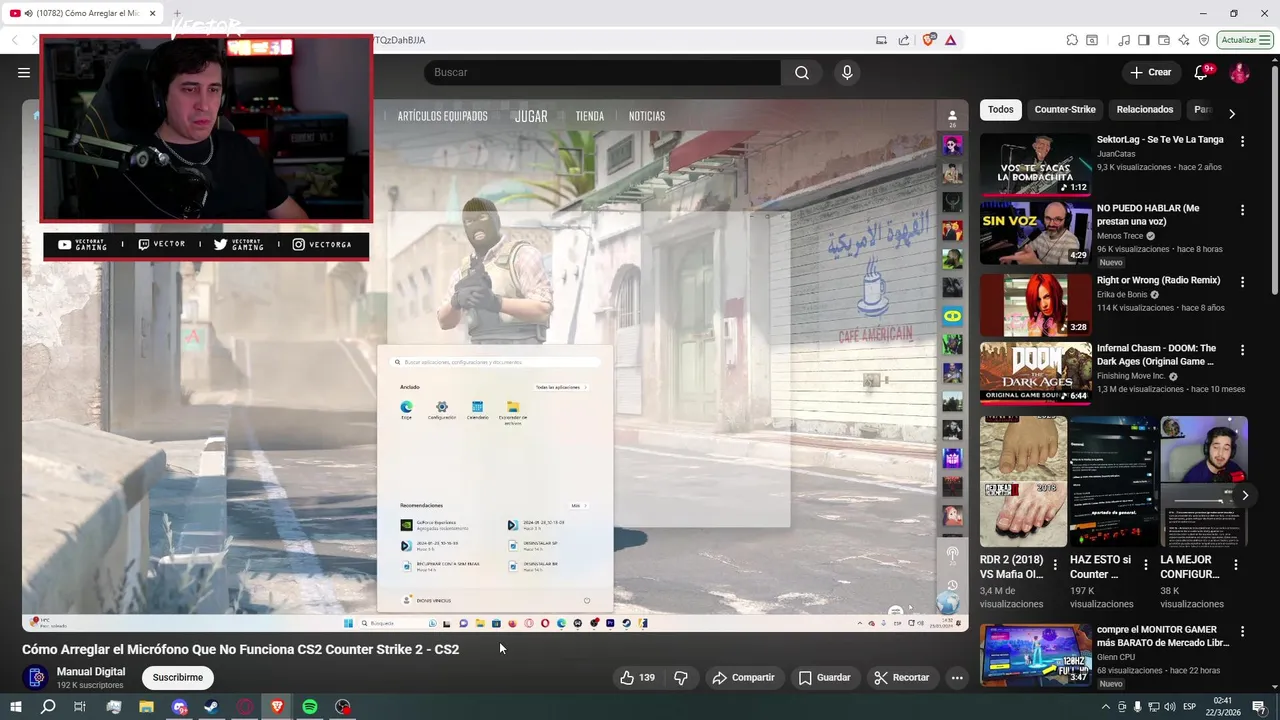Select the Todos filter chip
Viewport: 1280px width, 720px height.
pos(1001,109)
